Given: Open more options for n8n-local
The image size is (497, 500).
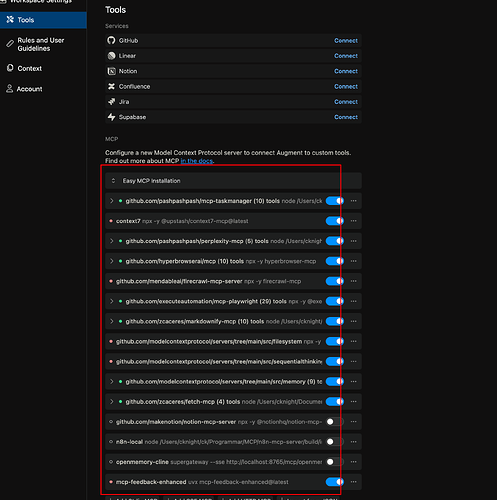Looking at the screenshot, I should coord(354,442).
